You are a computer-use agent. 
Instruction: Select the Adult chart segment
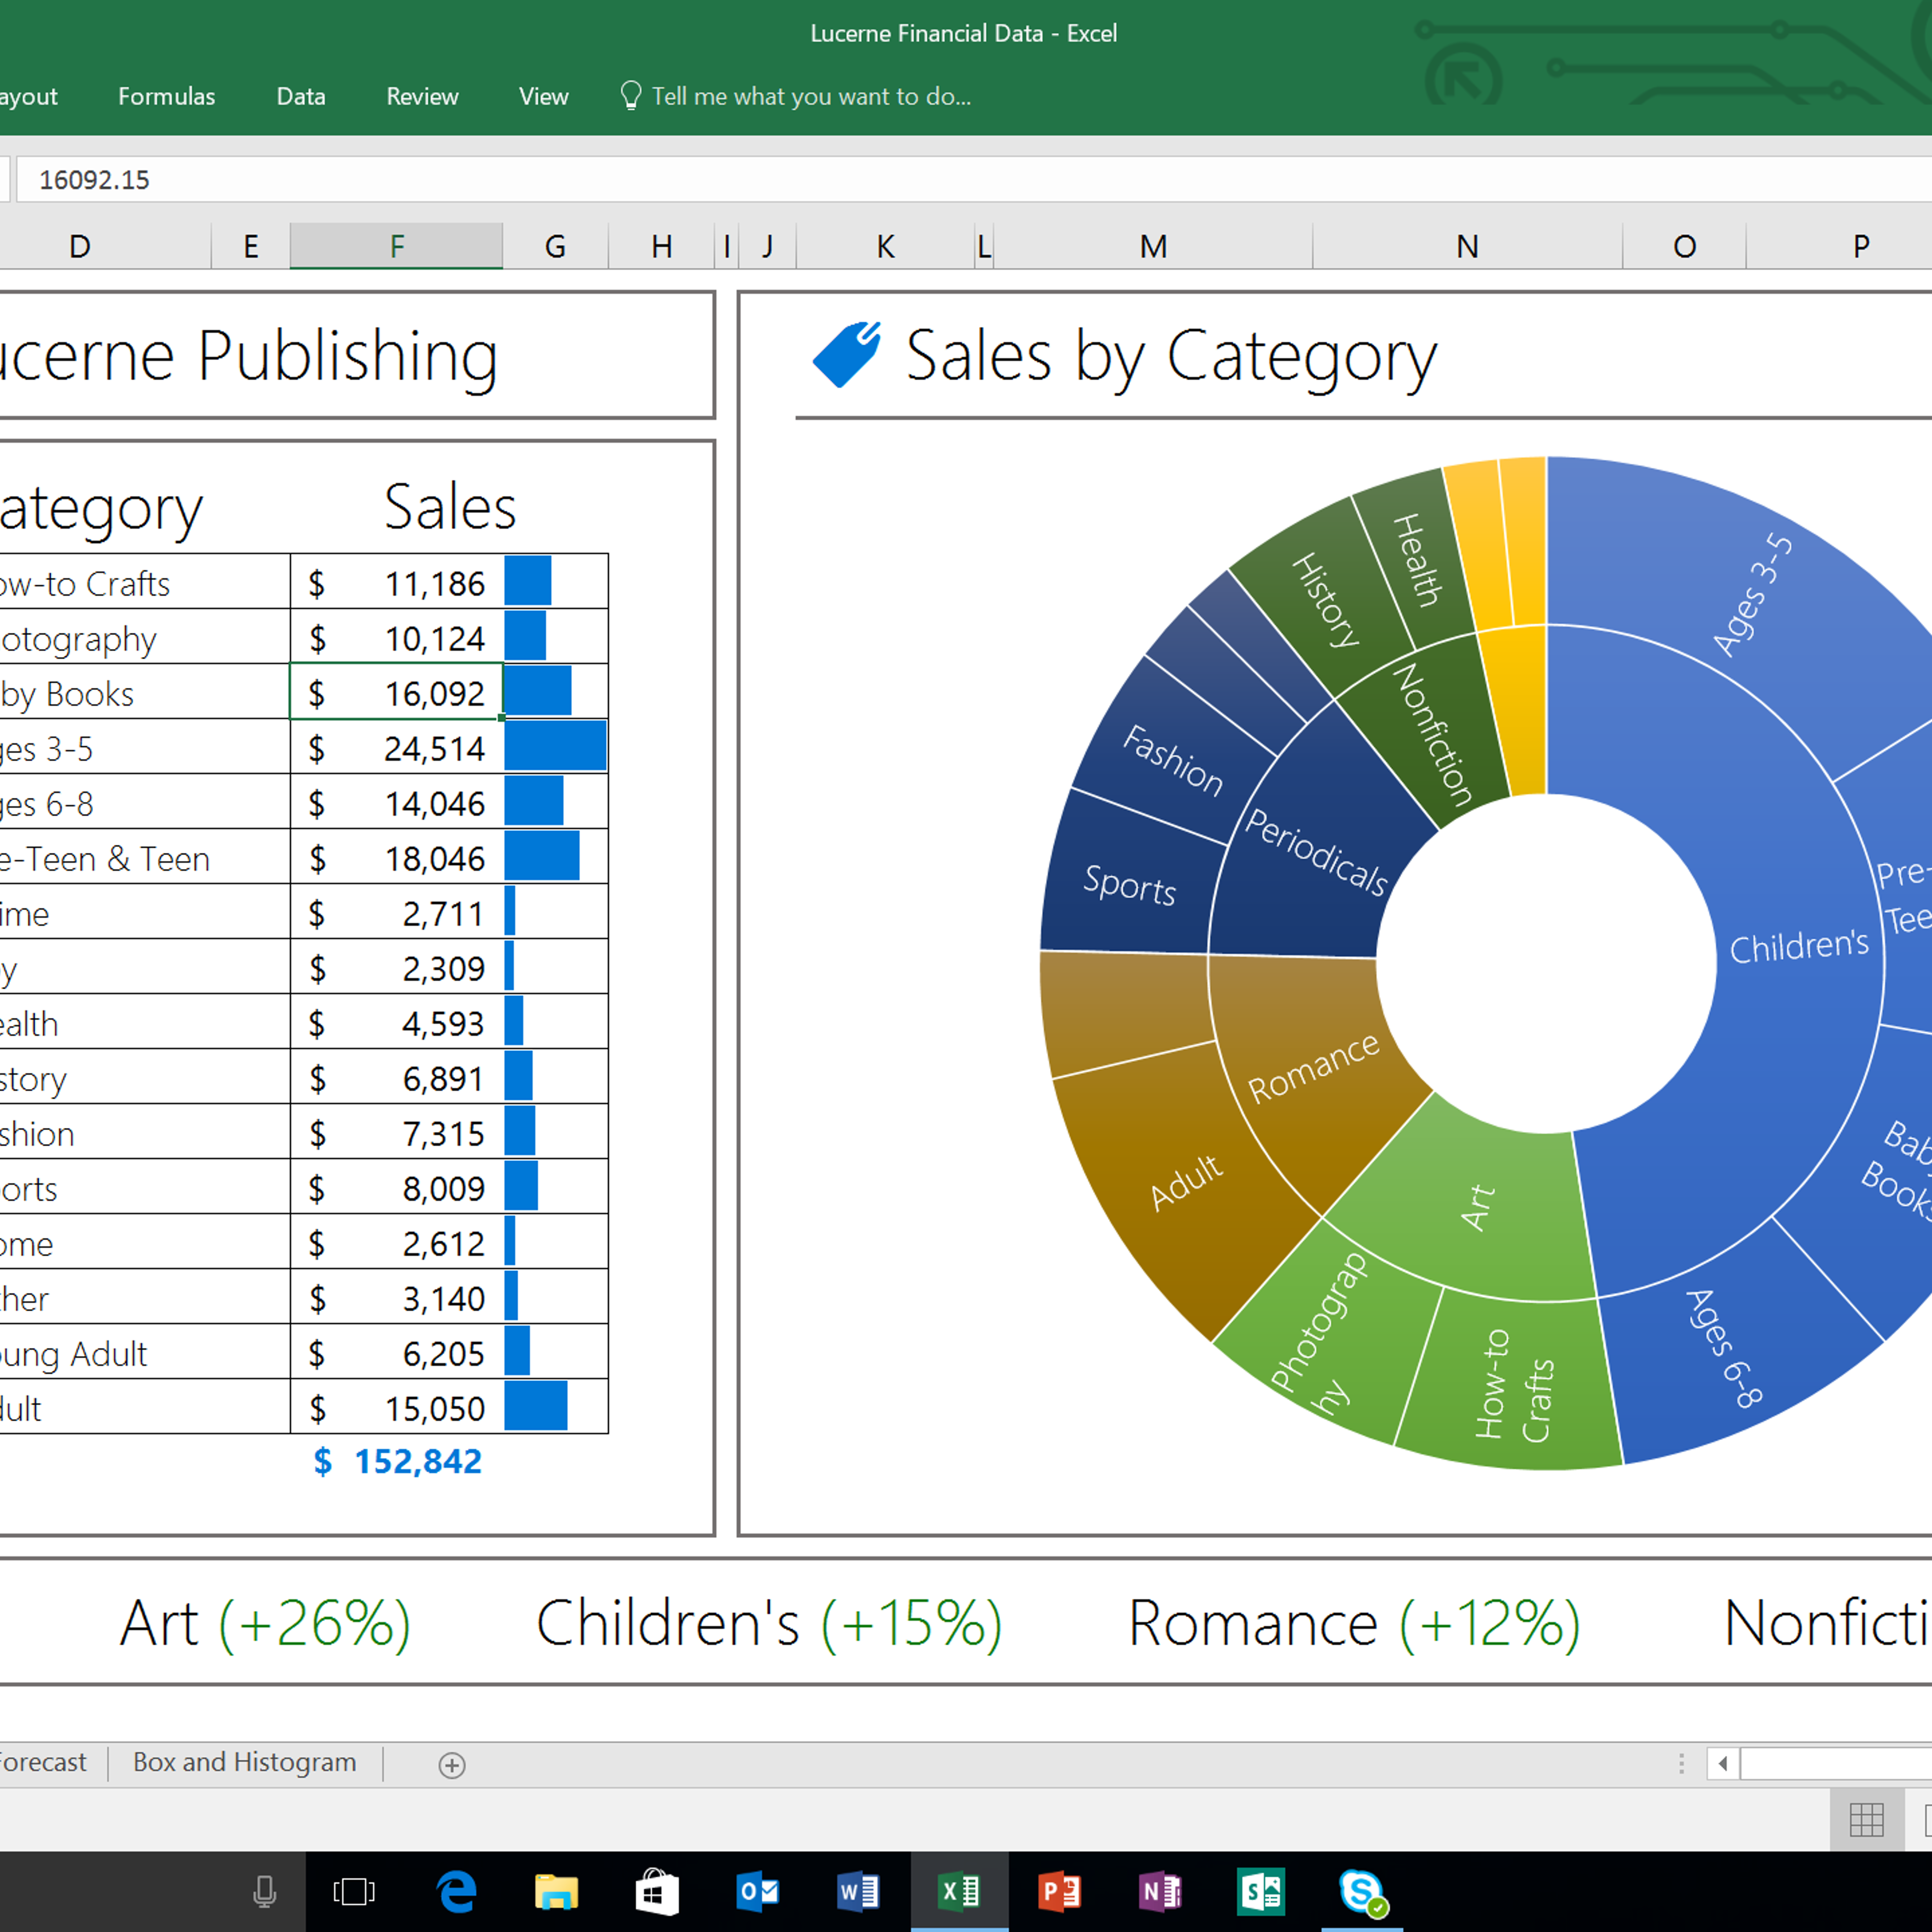(x=1185, y=1182)
